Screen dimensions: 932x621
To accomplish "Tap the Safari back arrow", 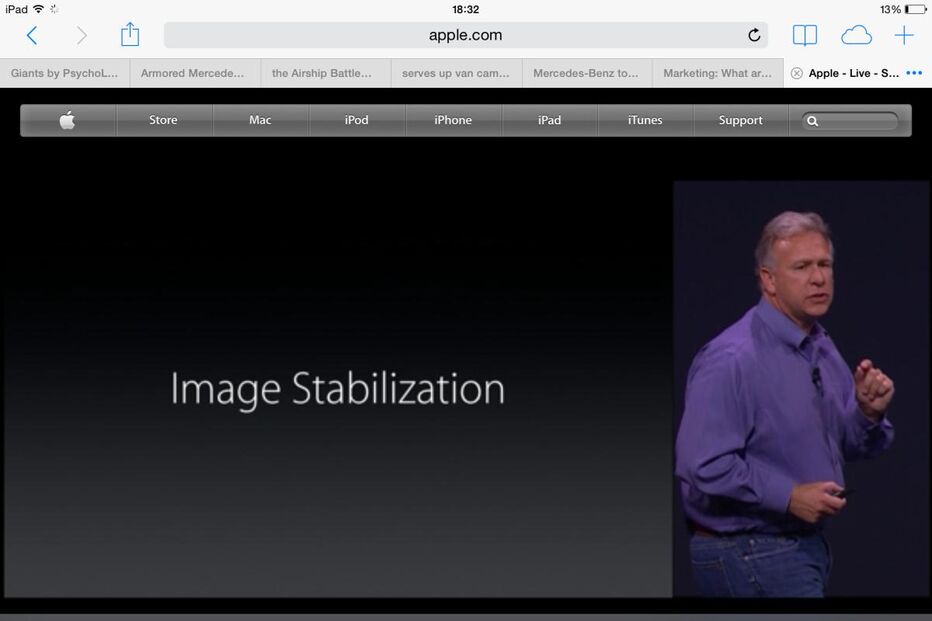I will 32,36.
